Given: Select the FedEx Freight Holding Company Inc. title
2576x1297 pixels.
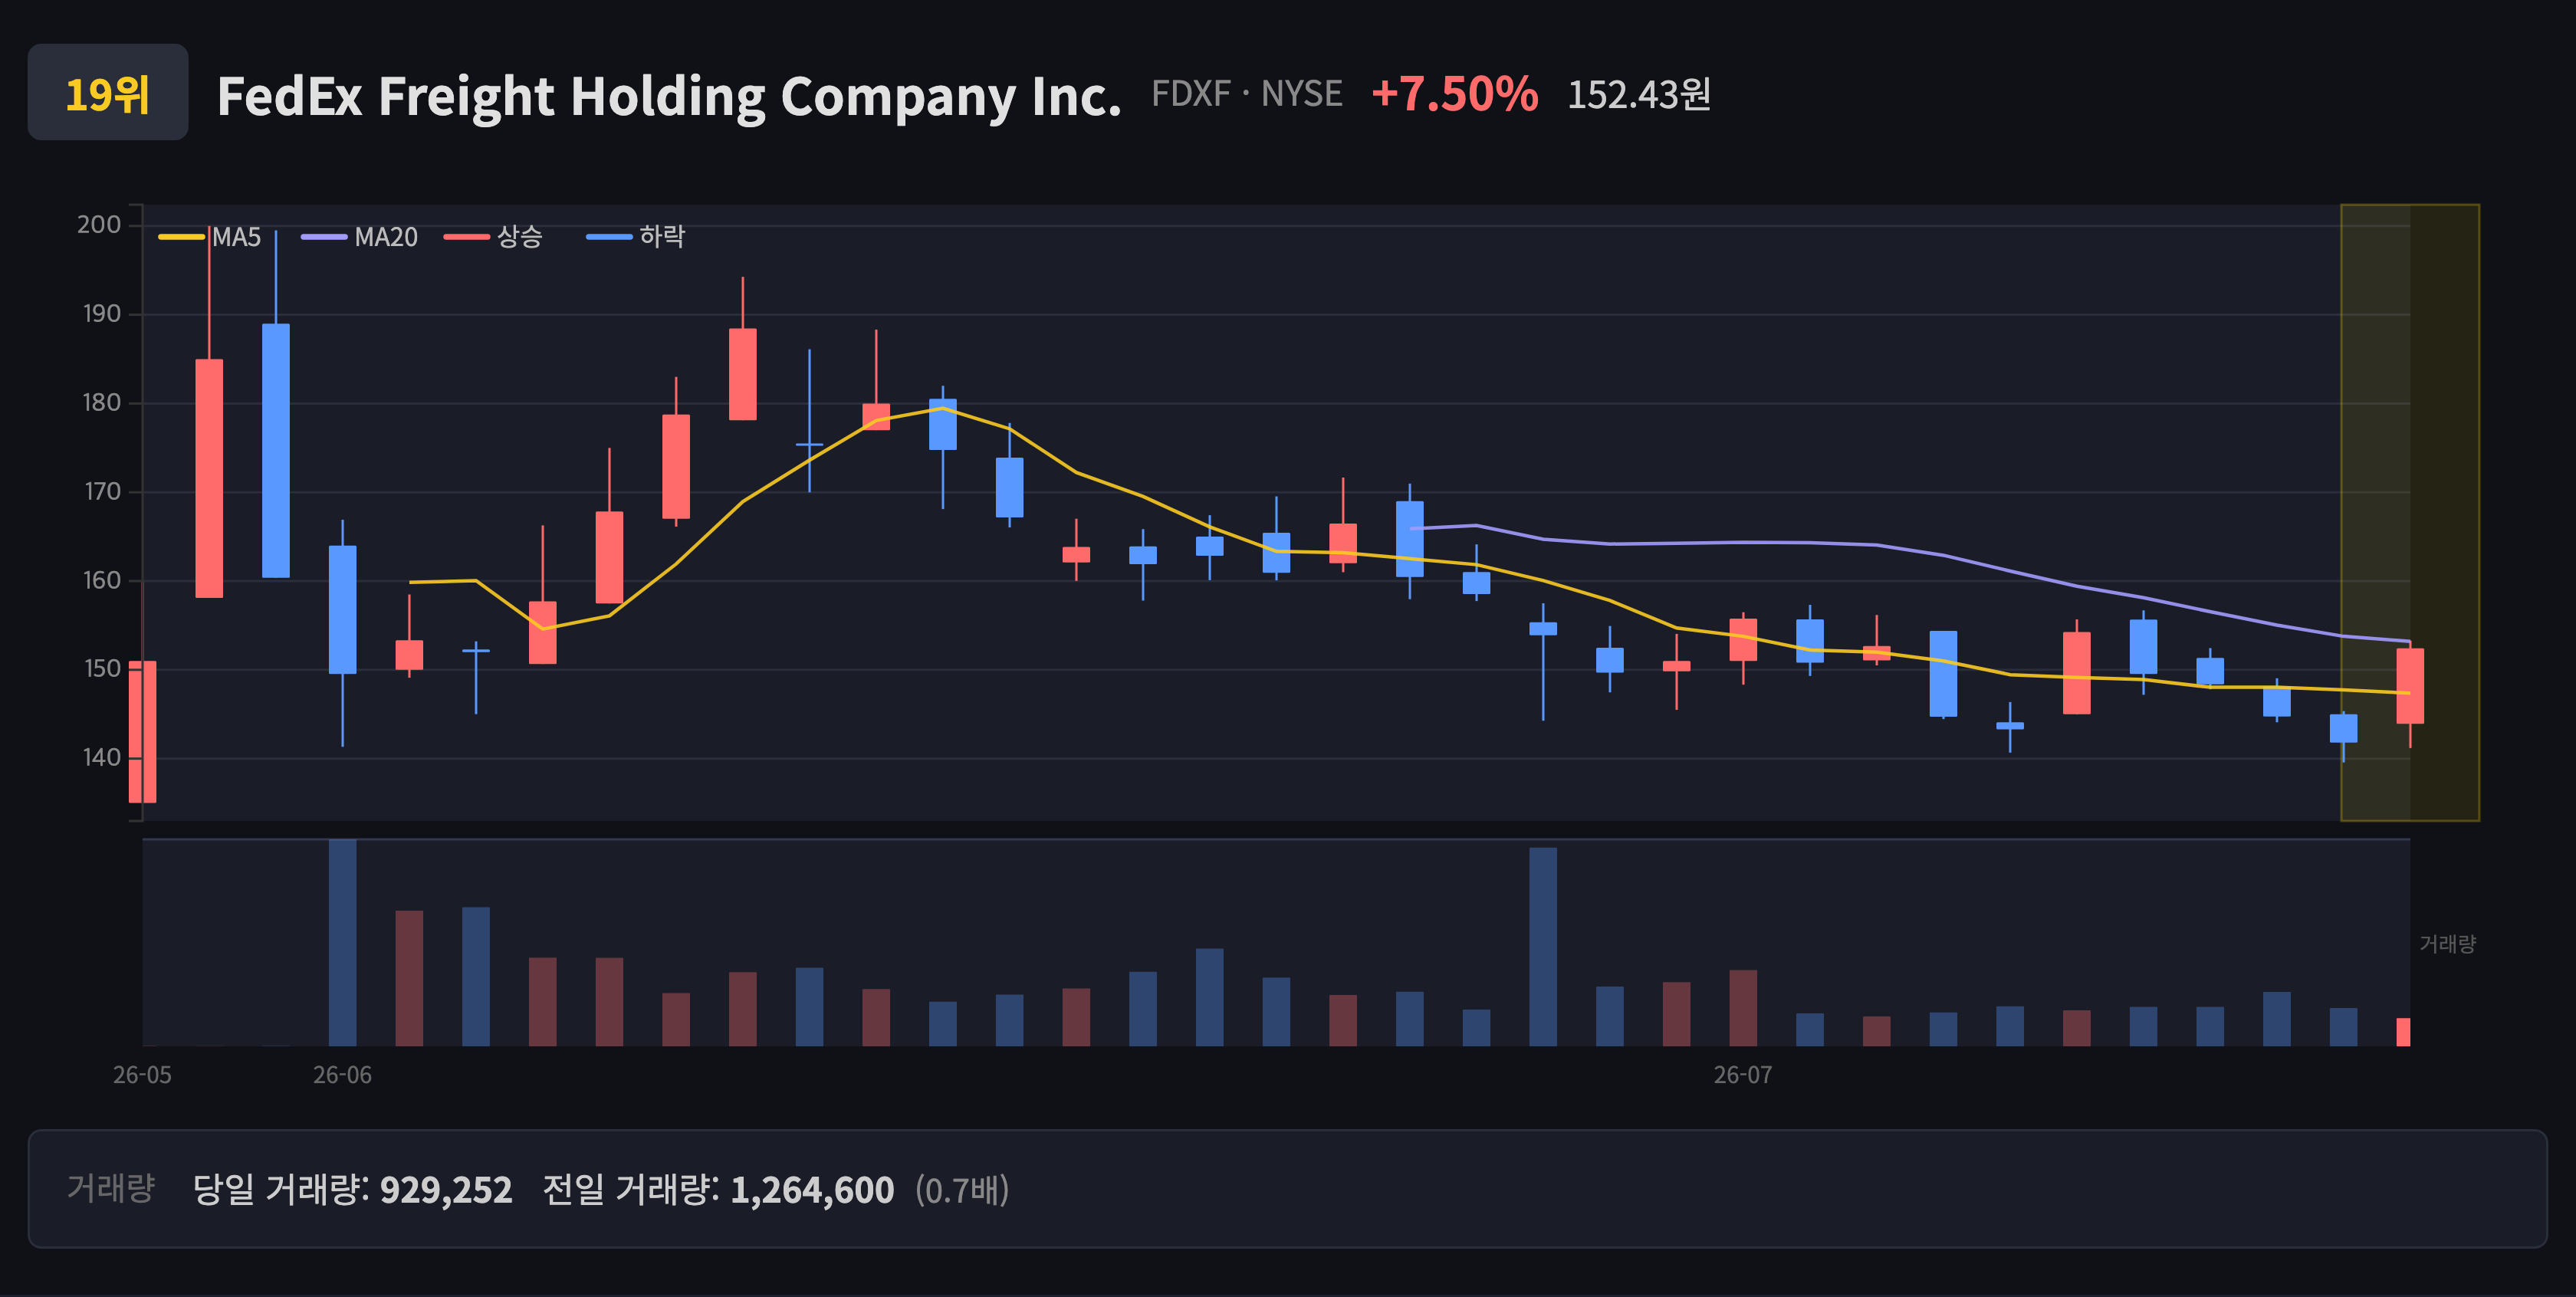Looking at the screenshot, I should click(669, 96).
